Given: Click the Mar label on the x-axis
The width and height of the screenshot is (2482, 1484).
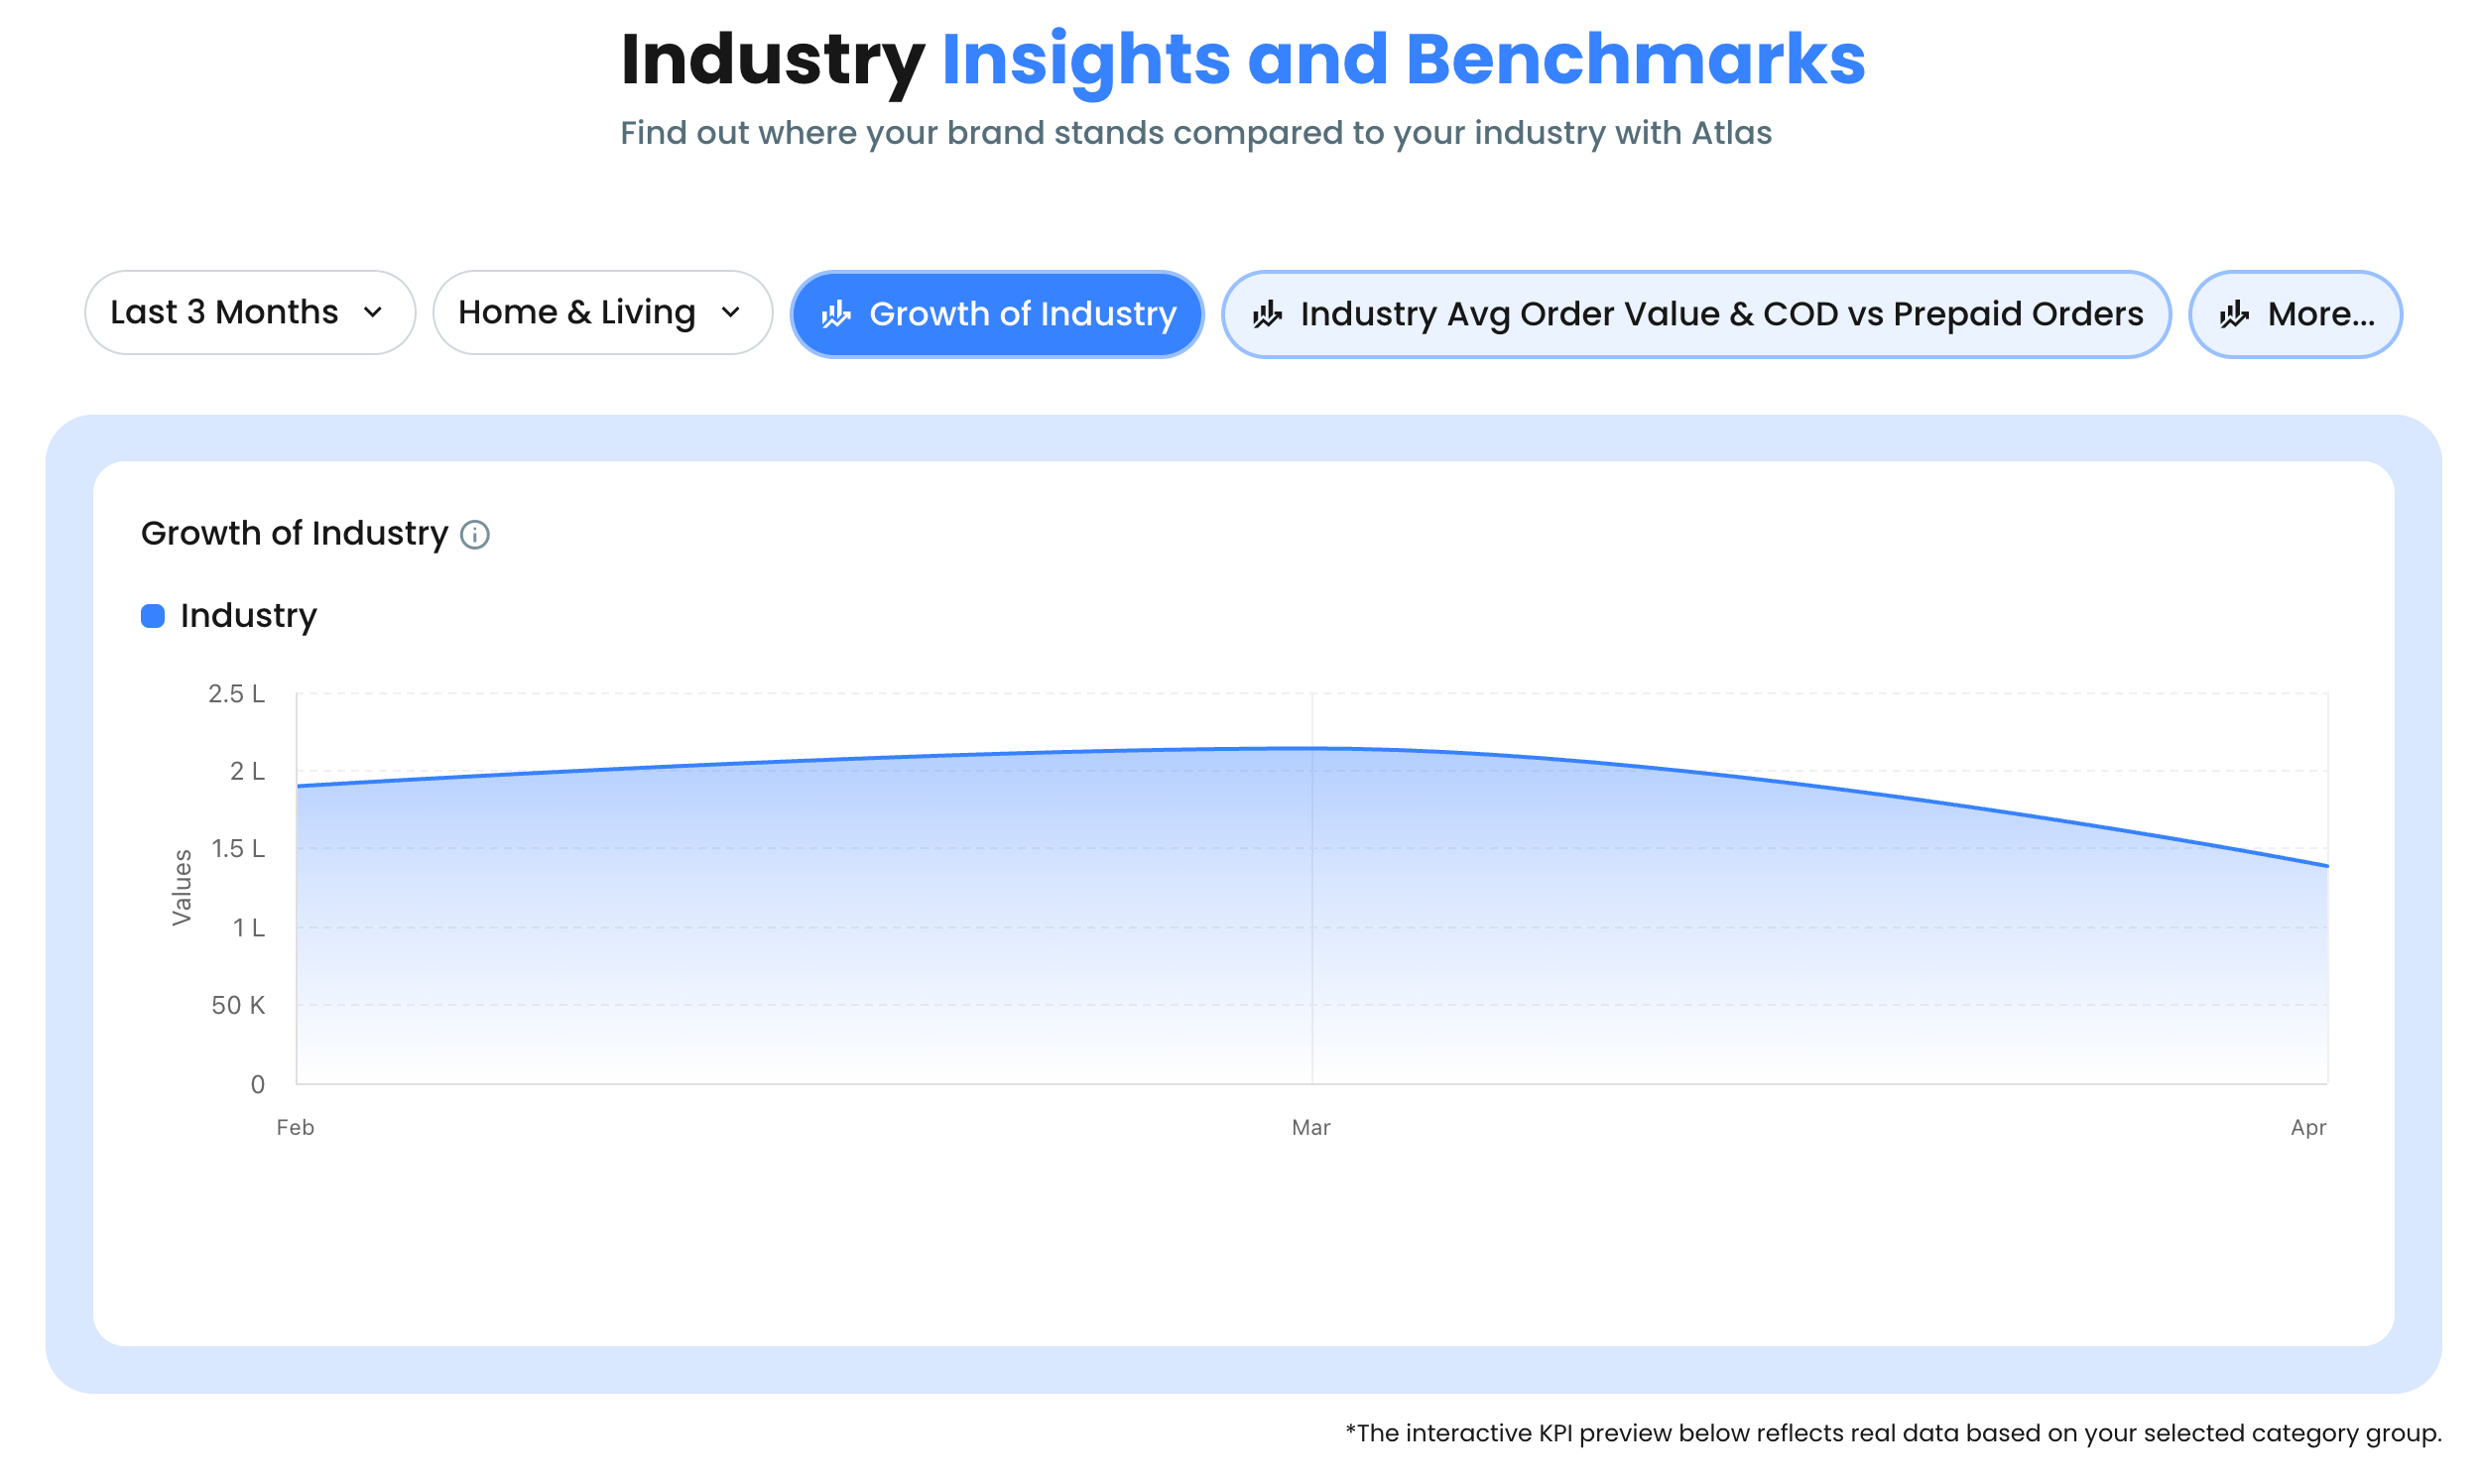Looking at the screenshot, I should [x=1311, y=1128].
